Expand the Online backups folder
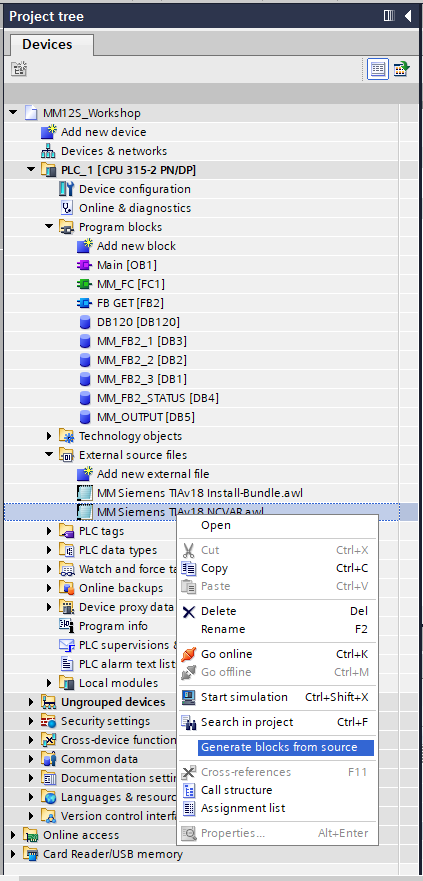The image size is (423, 881). [x=49, y=588]
